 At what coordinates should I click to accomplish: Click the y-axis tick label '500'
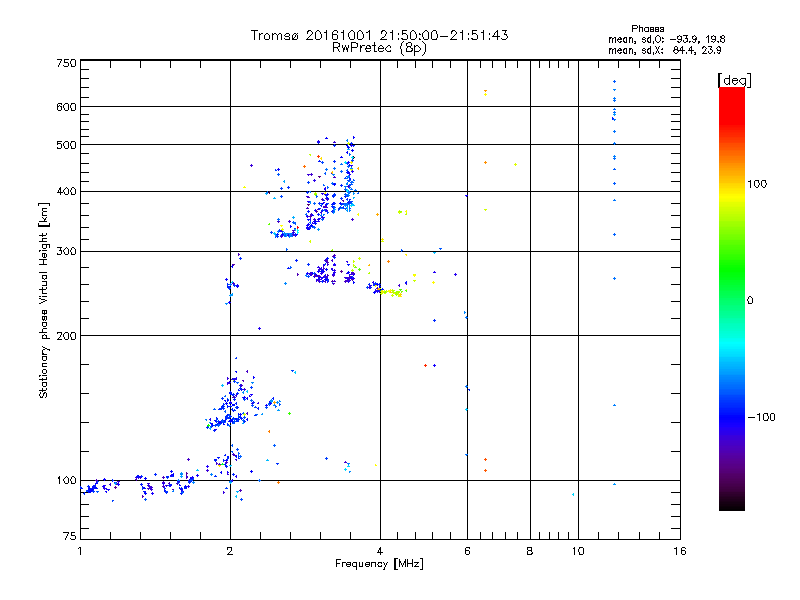[66, 145]
